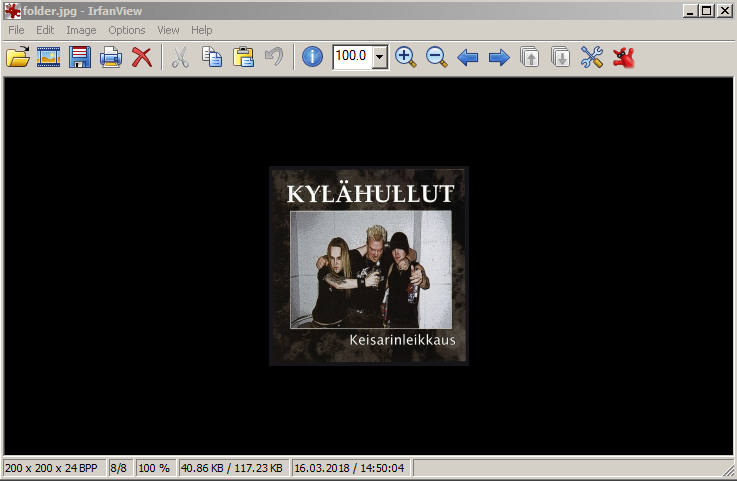Click the next page icon
This screenshot has height=481, width=737.
[561, 57]
